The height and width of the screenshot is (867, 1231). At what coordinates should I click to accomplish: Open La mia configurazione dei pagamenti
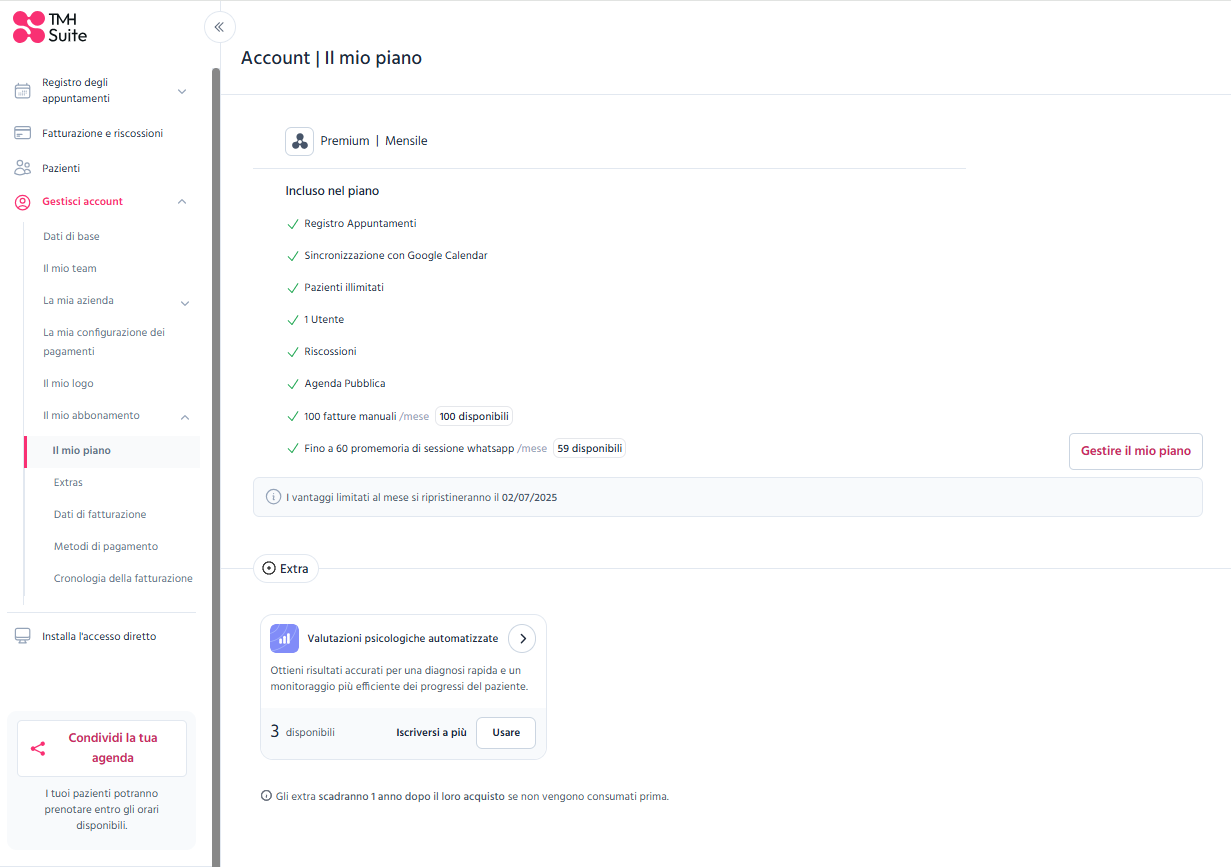(104, 342)
